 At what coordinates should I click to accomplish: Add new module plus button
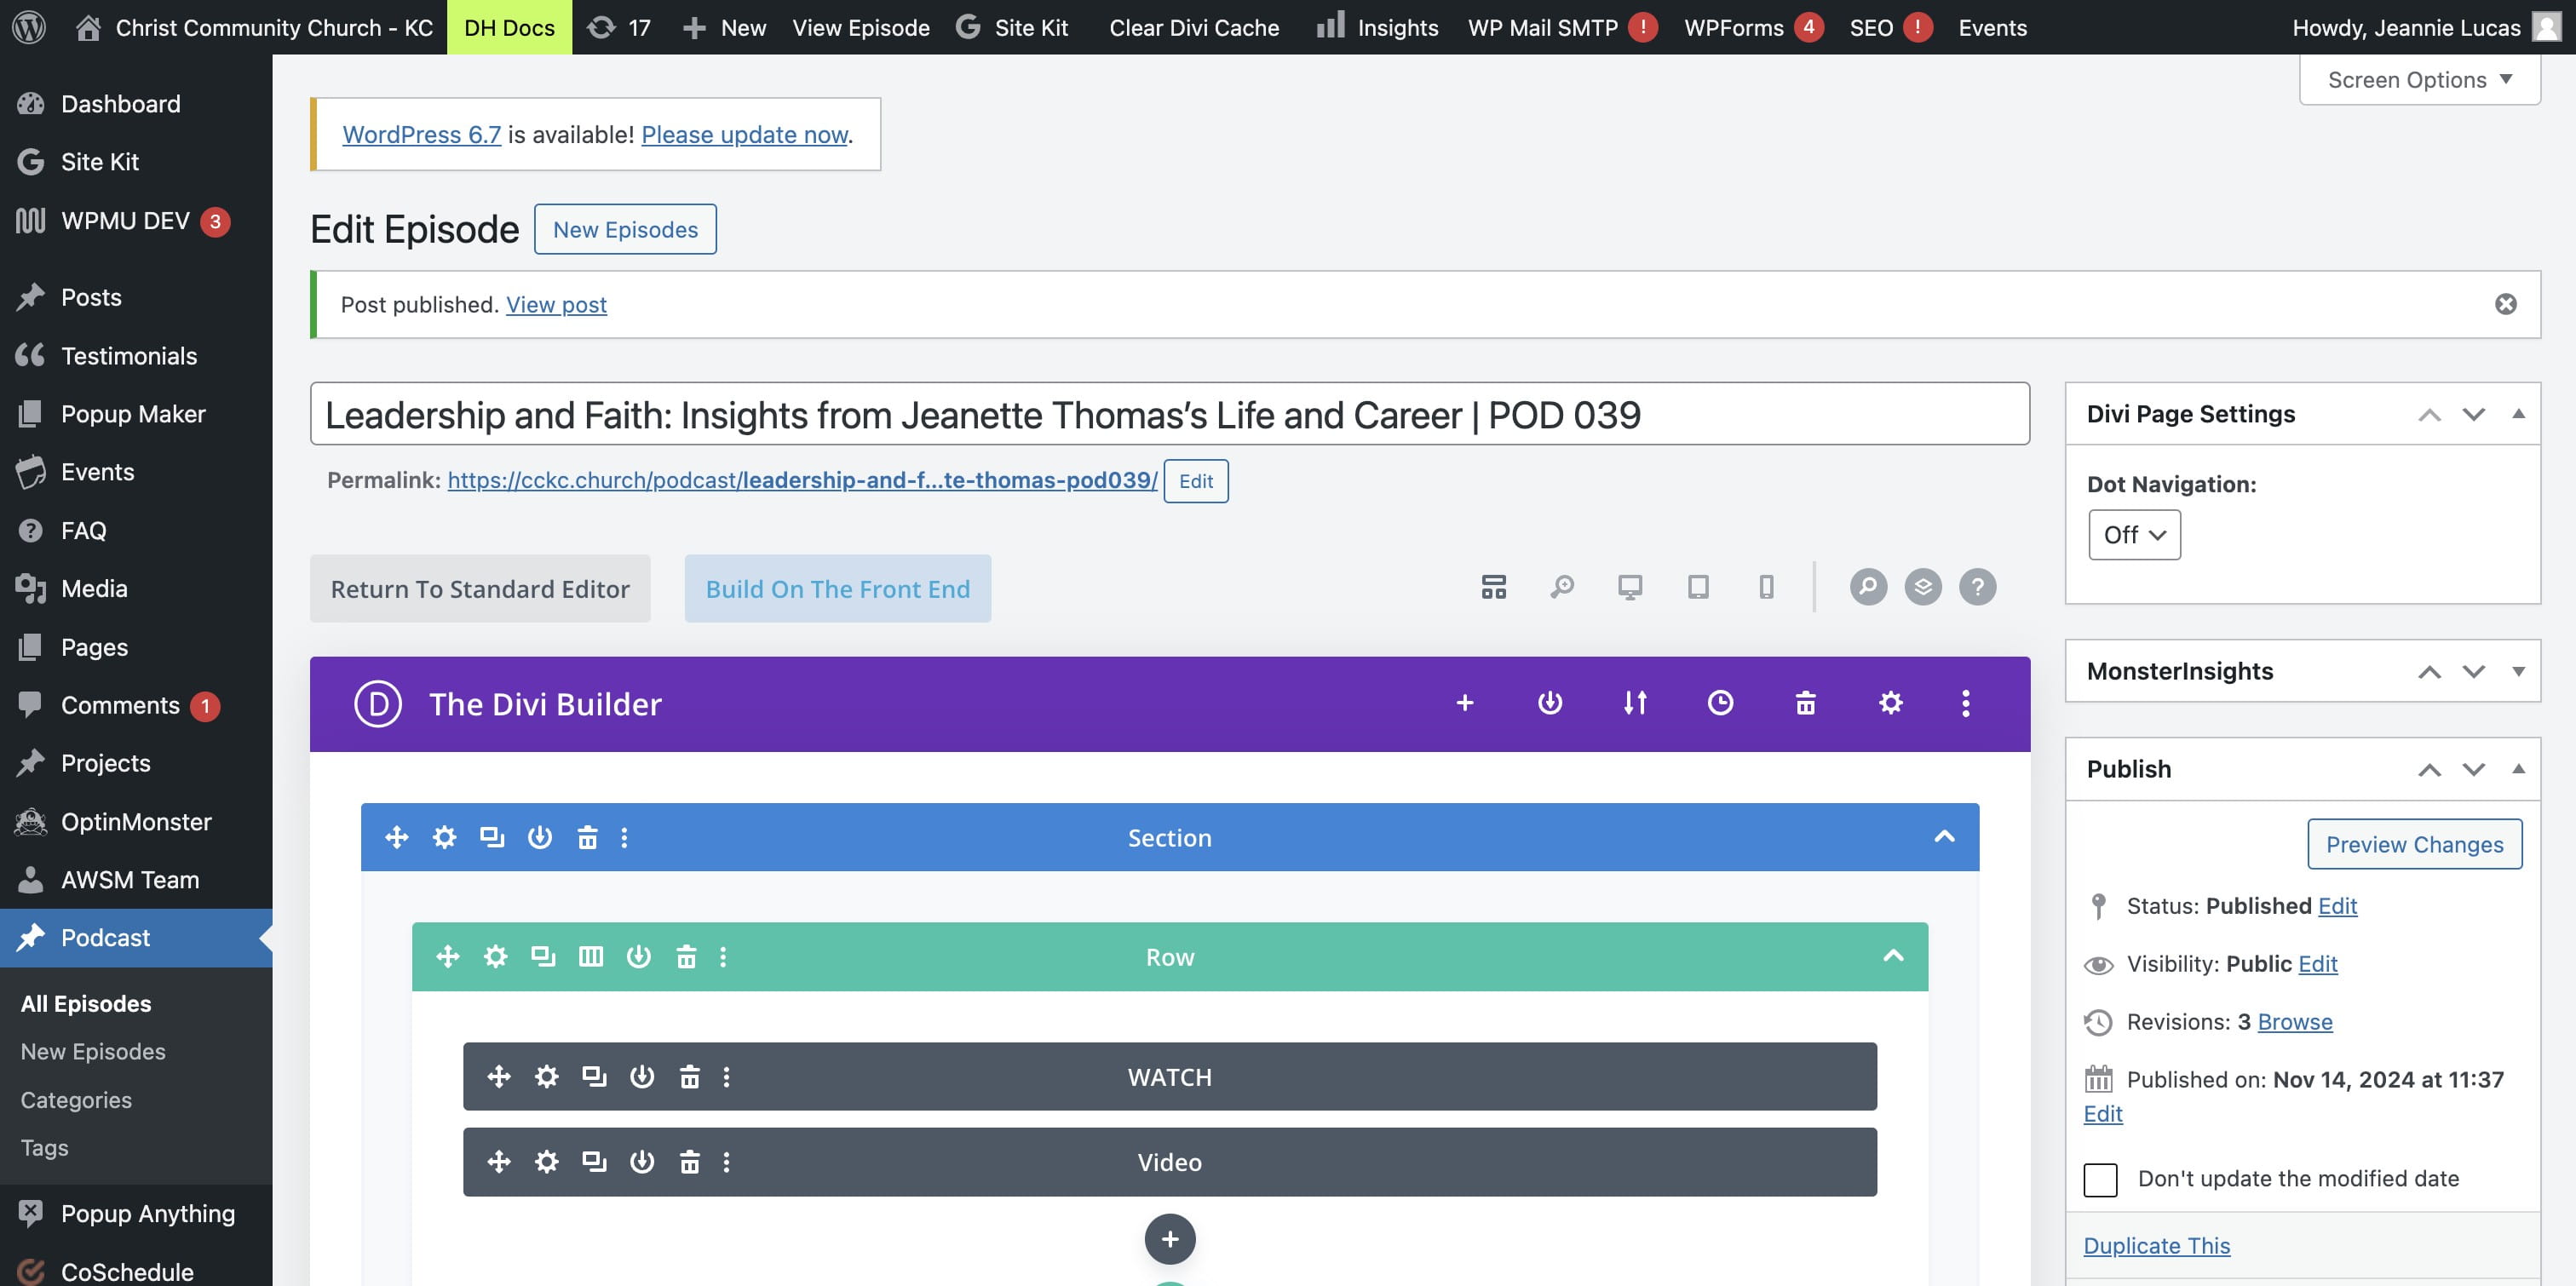(1170, 1240)
